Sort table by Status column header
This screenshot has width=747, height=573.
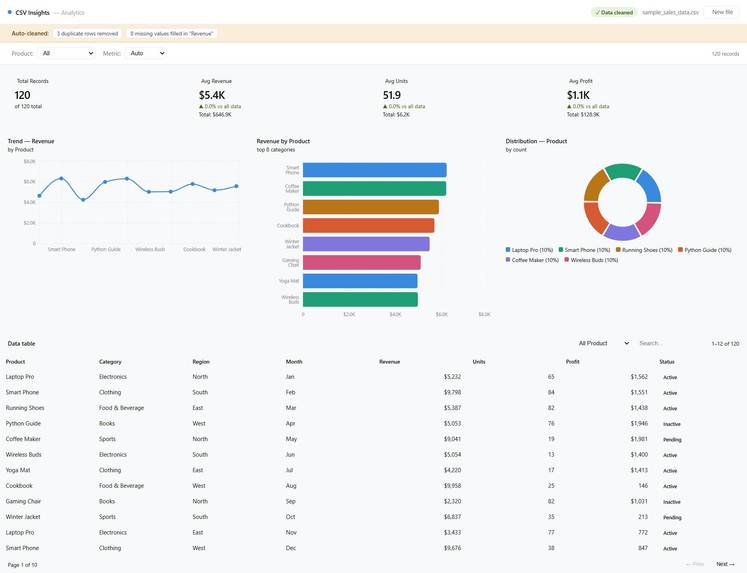coord(666,362)
